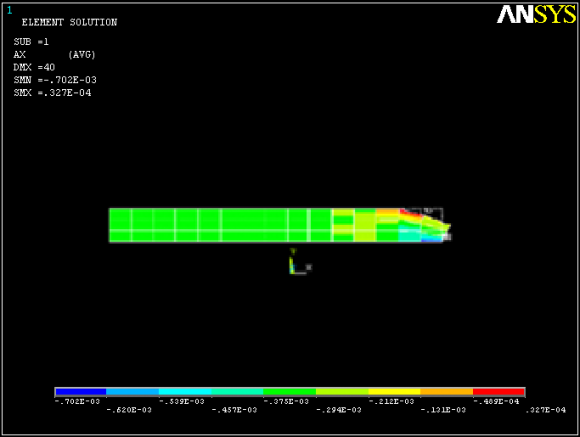Click the ELEMENT SOLUTION title text
This screenshot has height=437, width=580.
(69, 22)
